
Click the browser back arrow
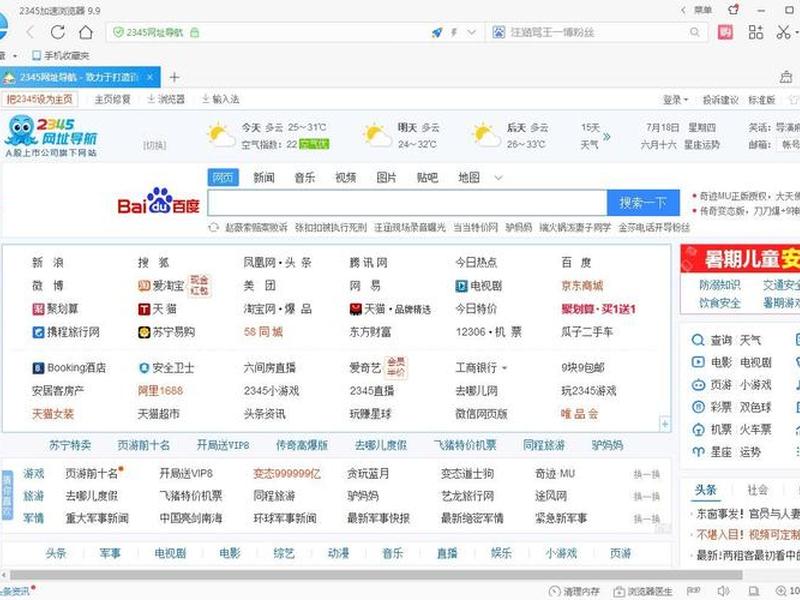click(30, 32)
